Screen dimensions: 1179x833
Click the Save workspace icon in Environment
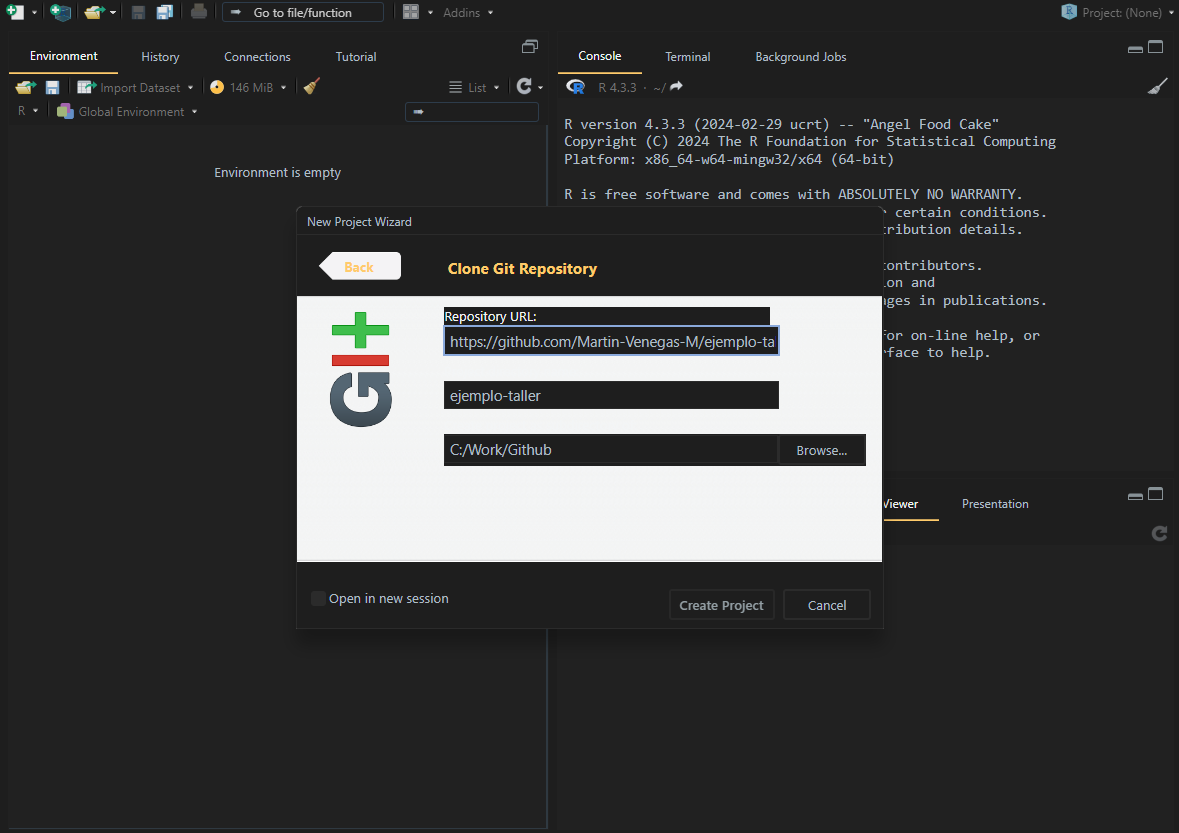tap(52, 87)
